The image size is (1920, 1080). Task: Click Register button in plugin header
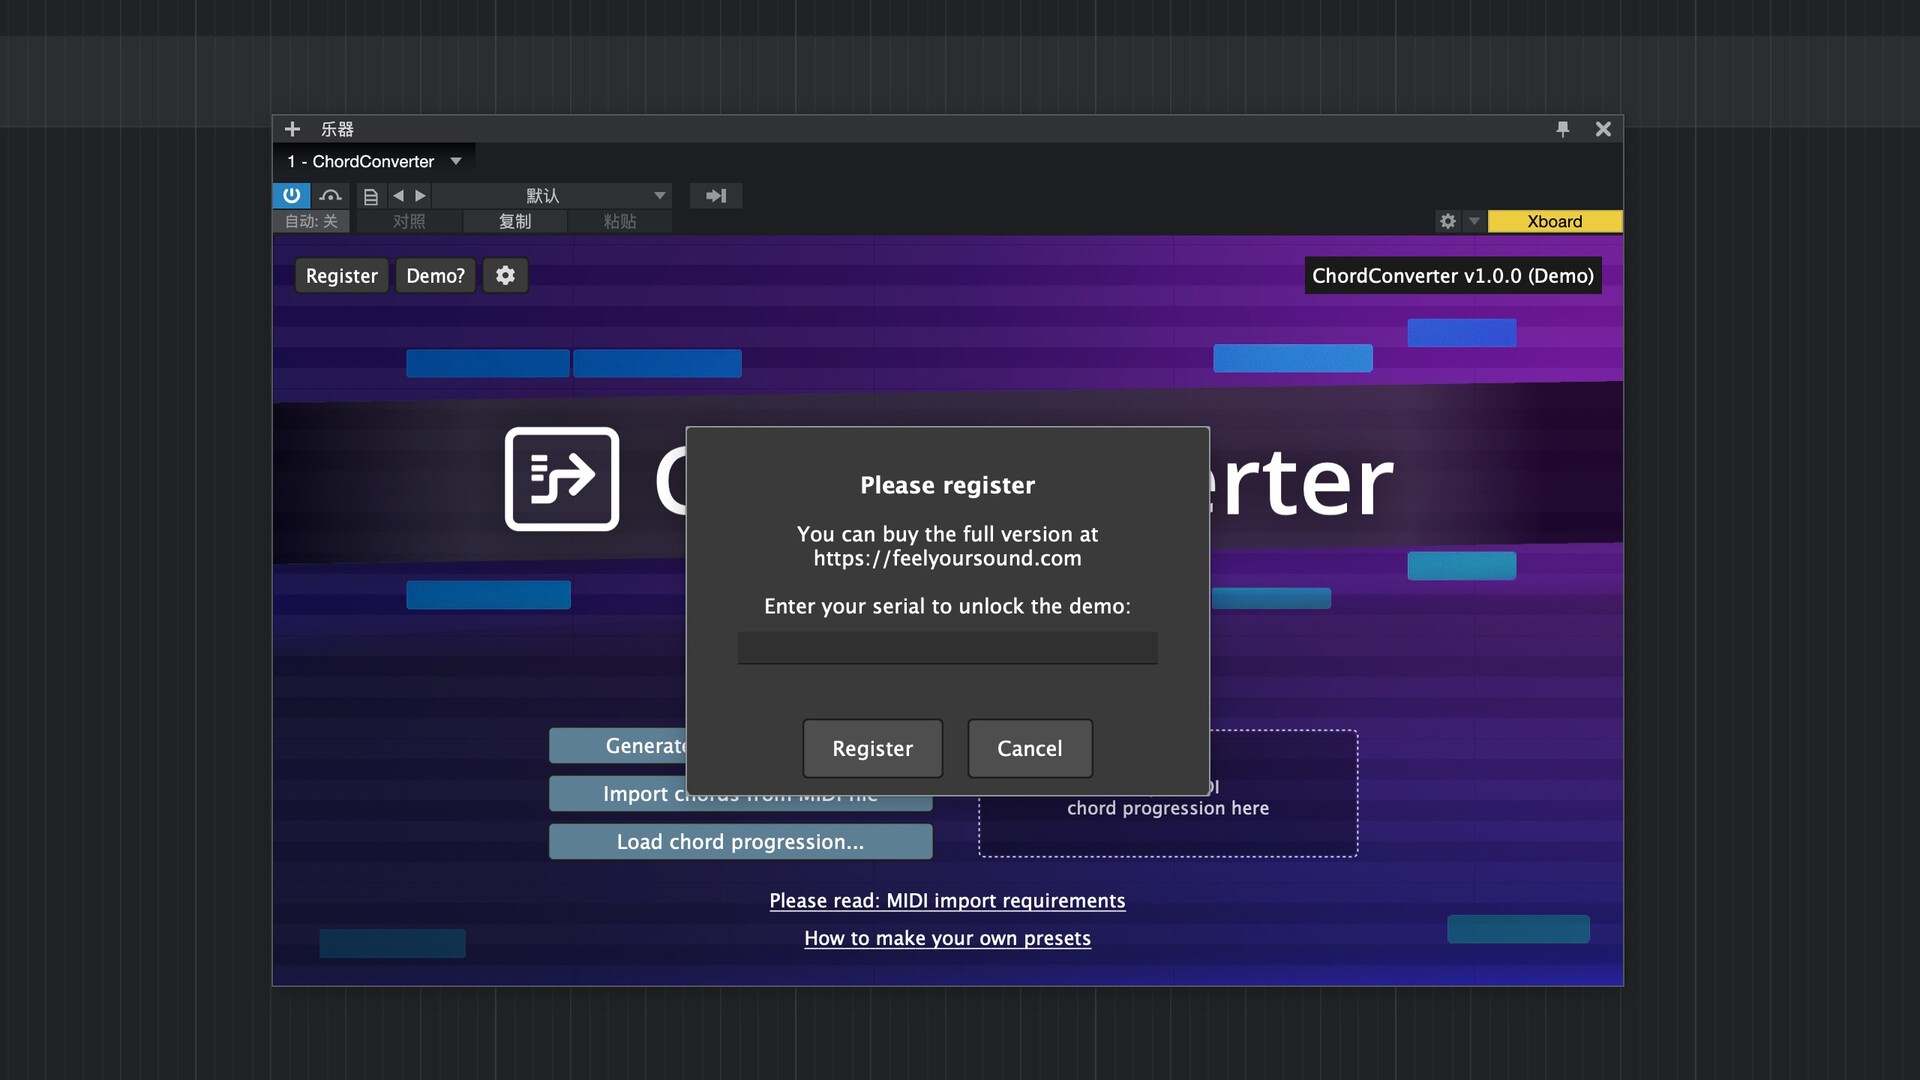point(341,276)
